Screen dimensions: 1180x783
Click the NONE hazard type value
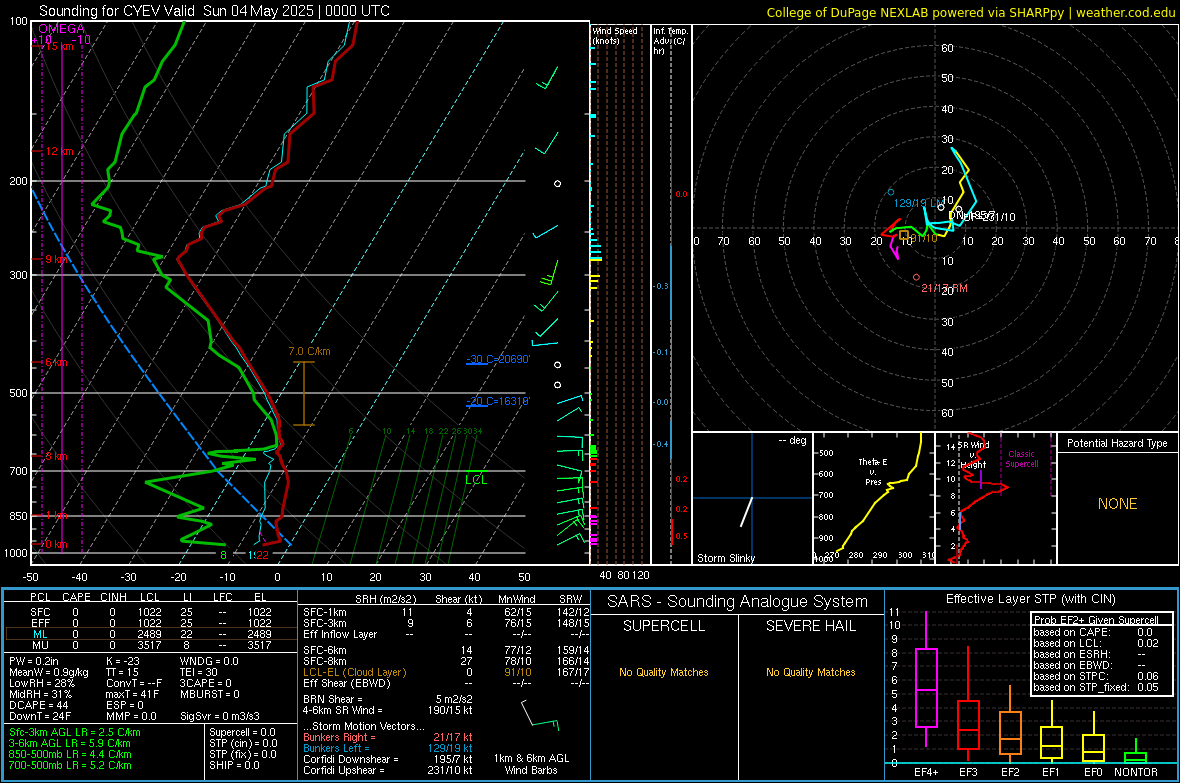pos(1117,504)
